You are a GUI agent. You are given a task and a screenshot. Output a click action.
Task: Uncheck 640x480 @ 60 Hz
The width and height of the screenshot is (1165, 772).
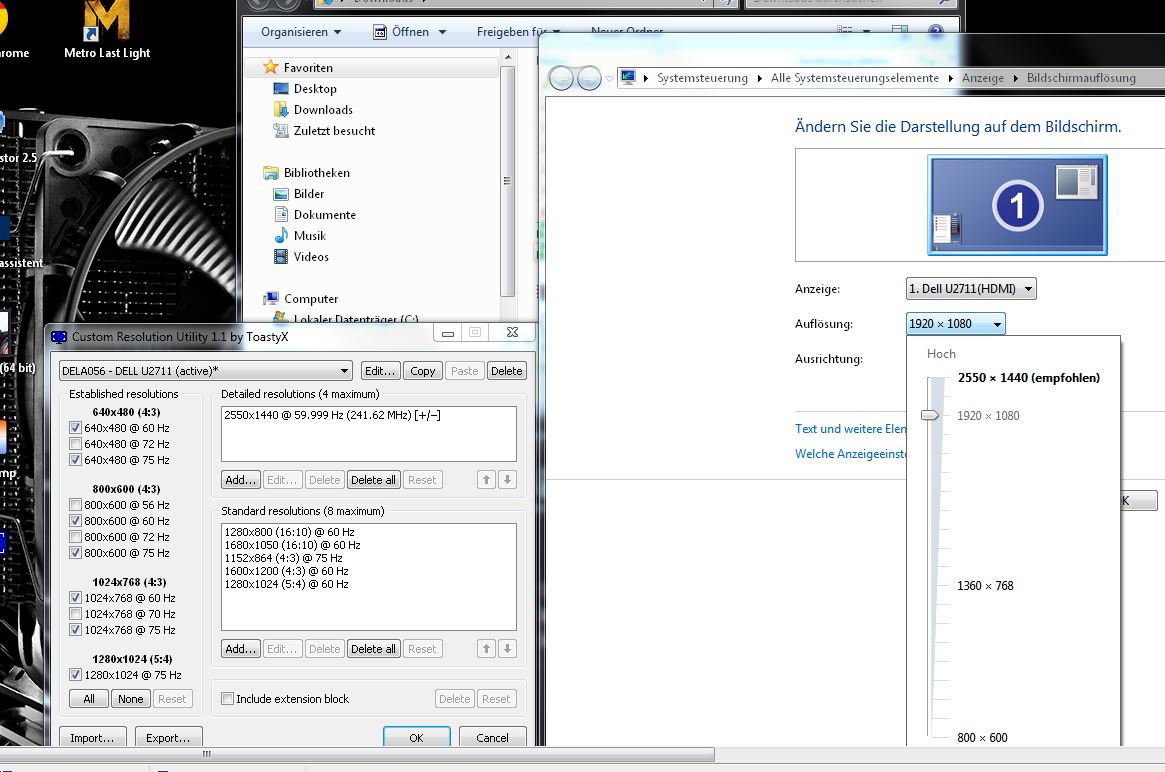point(75,428)
